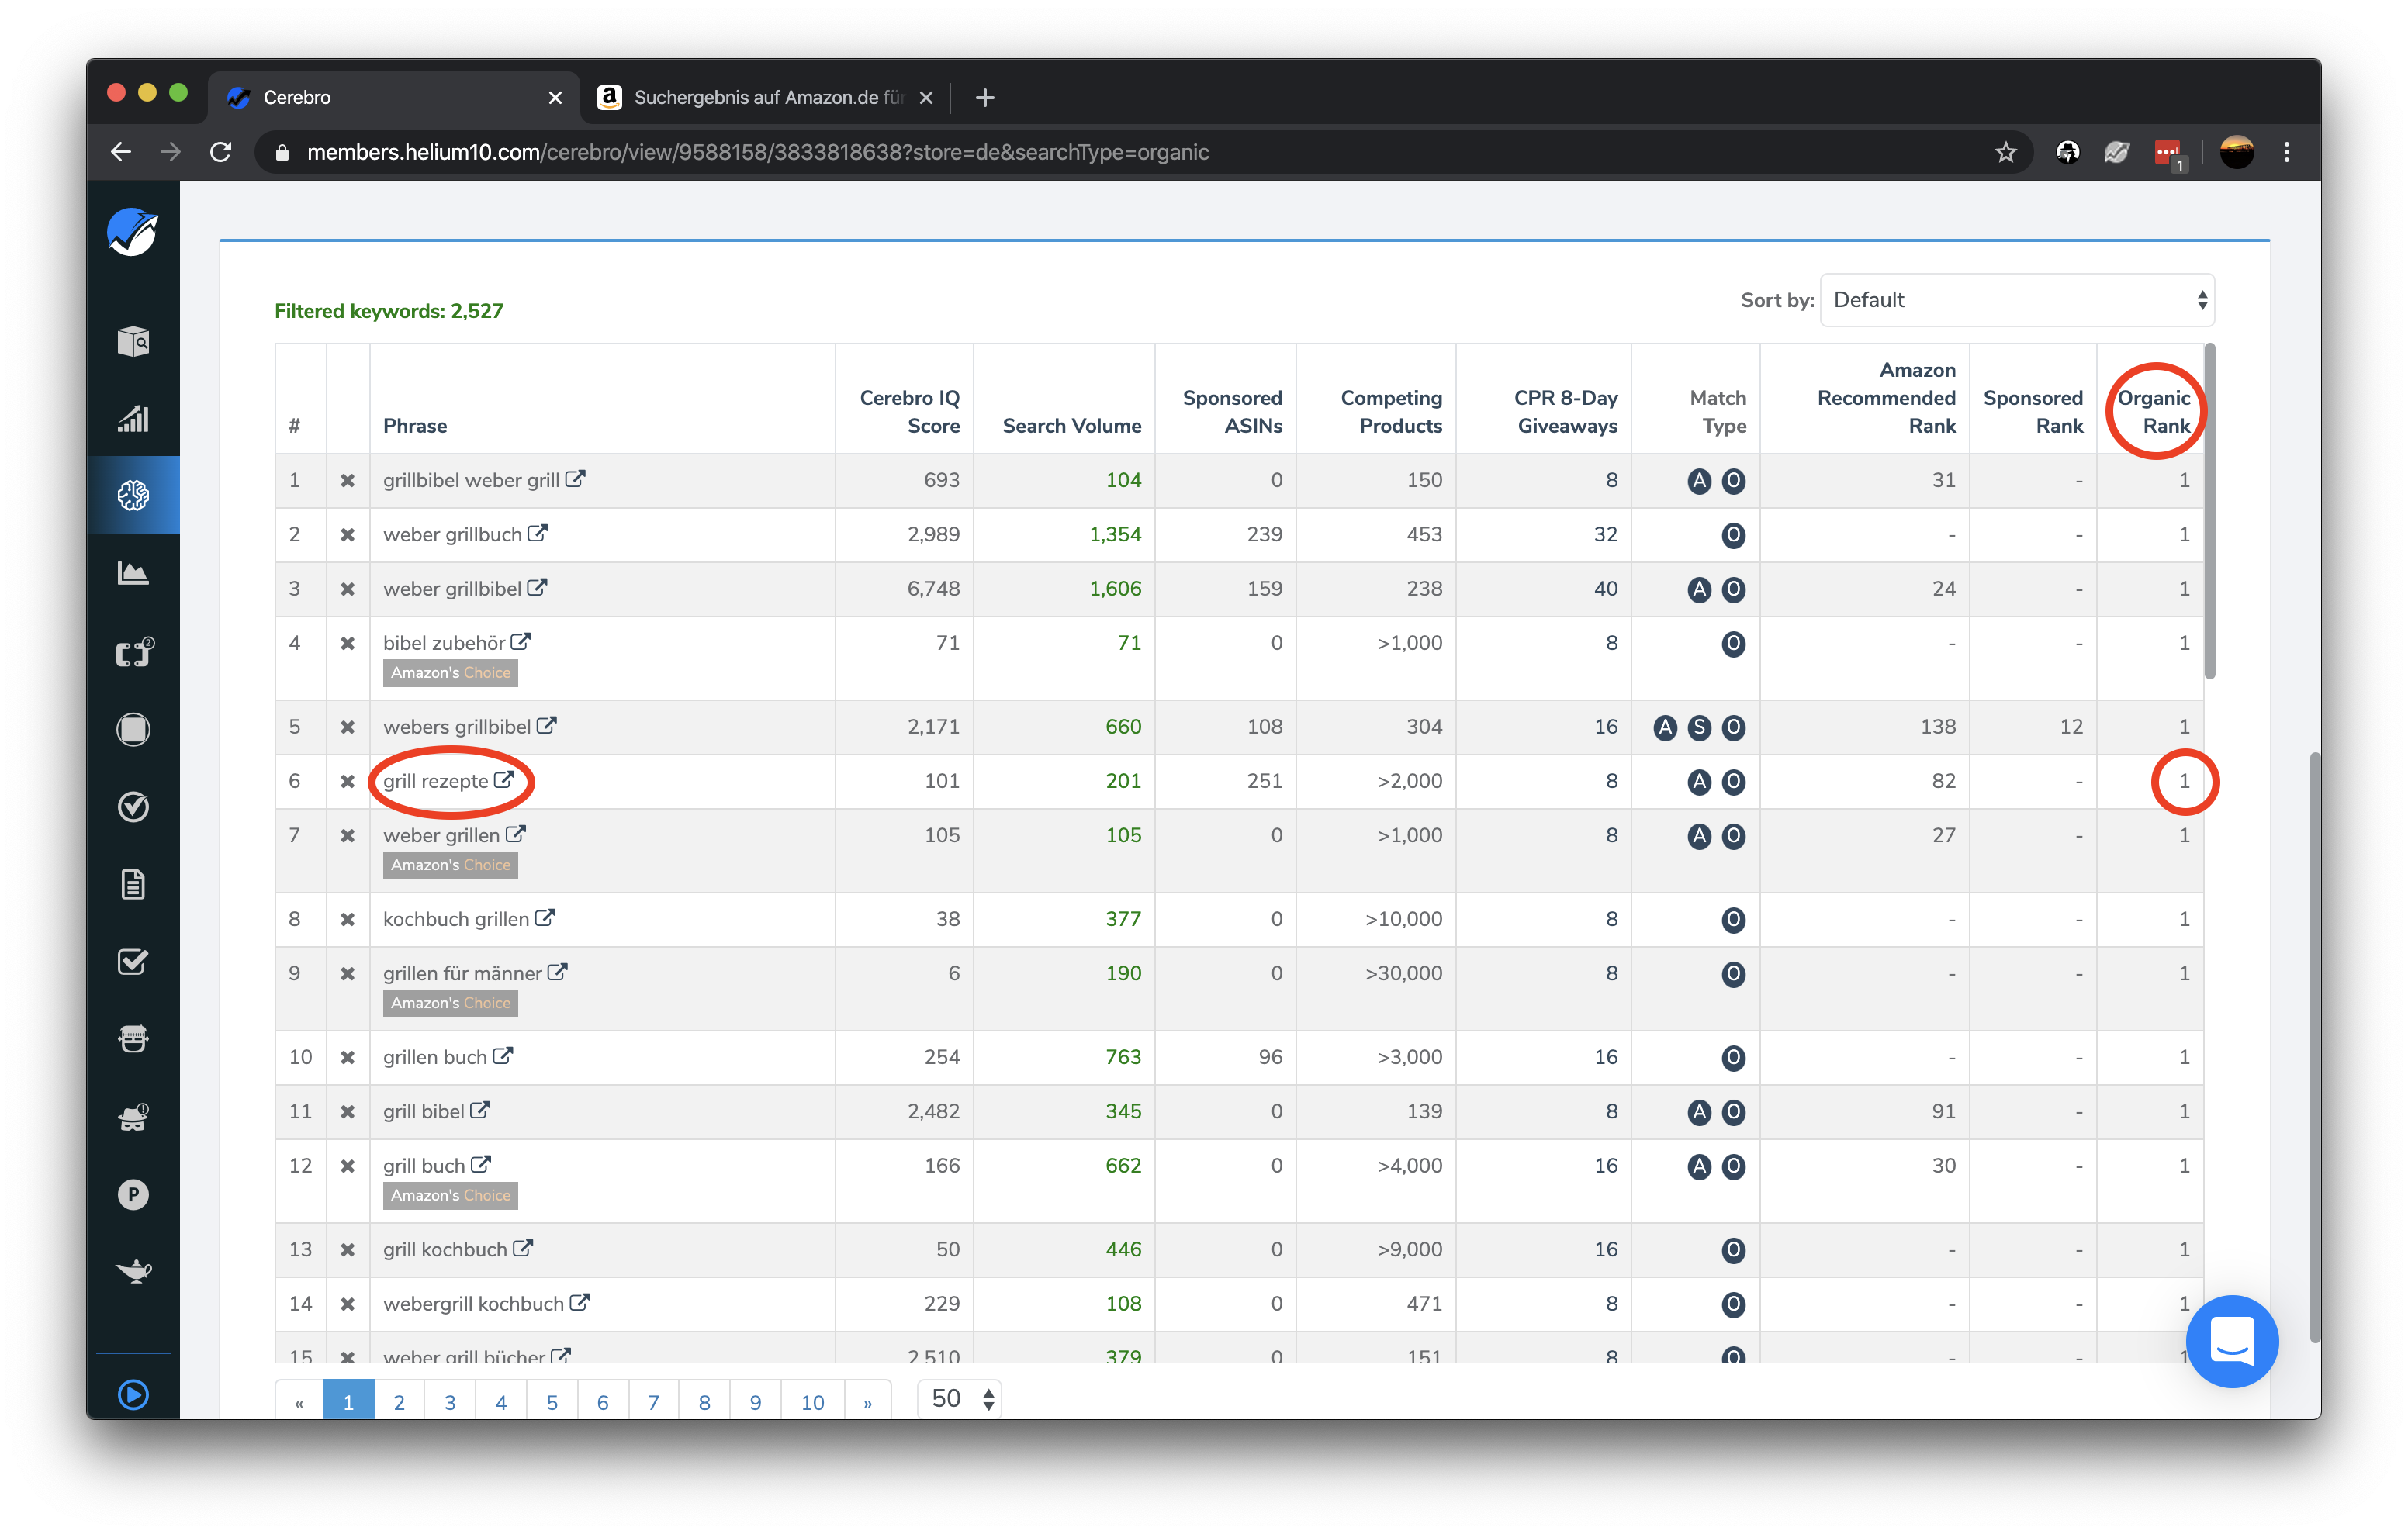This screenshot has width=2408, height=1534.
Task: Open external link icon beside grill rezepte
Action: [504, 779]
